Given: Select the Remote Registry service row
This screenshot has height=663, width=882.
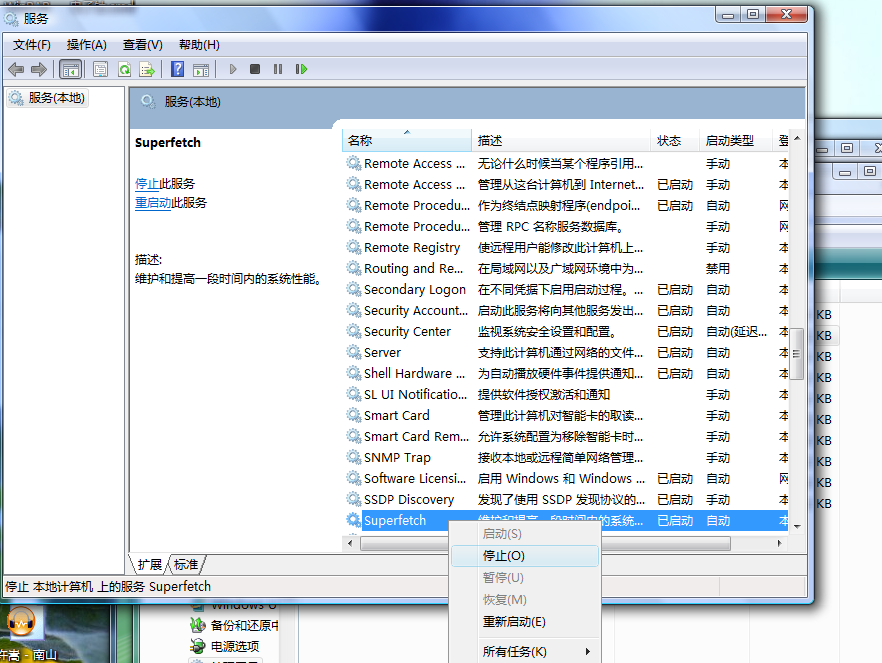Looking at the screenshot, I should [x=566, y=247].
